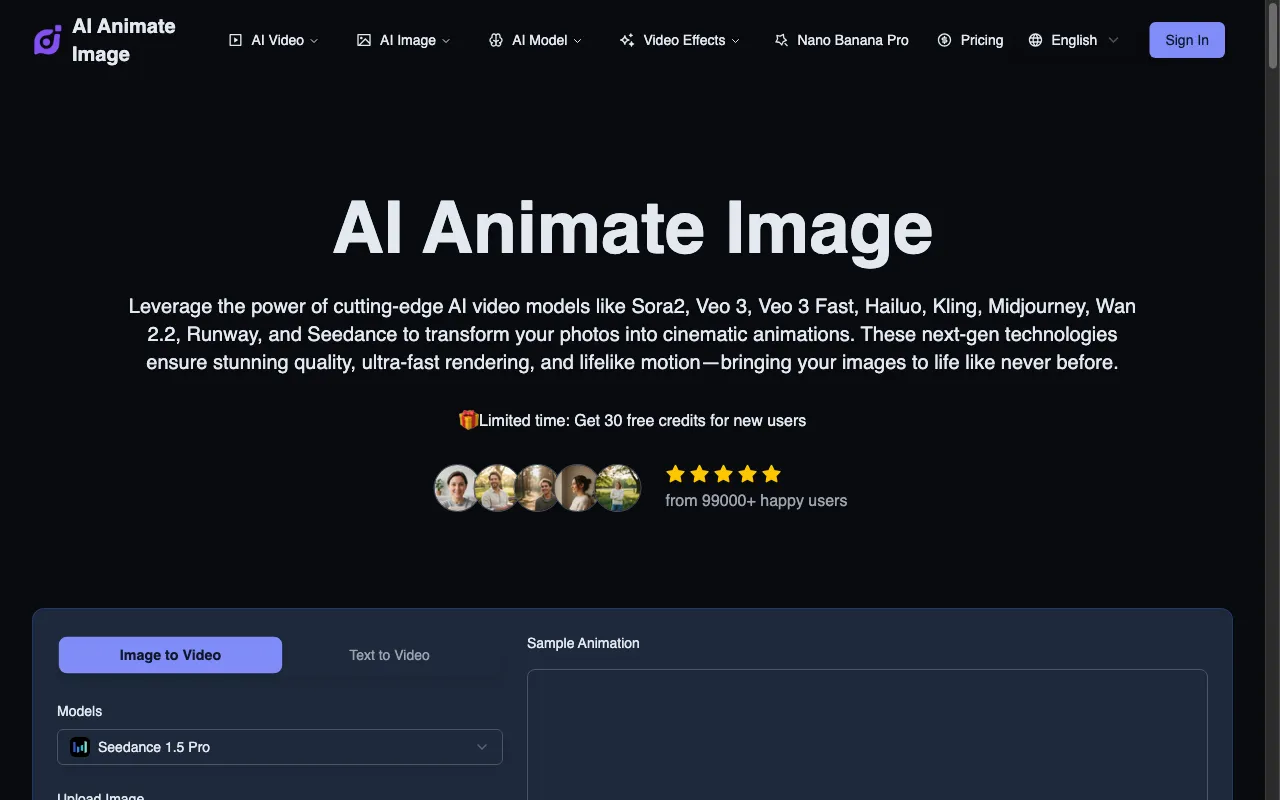Click the last gold rating star
The height and width of the screenshot is (800, 1280).
click(771, 474)
